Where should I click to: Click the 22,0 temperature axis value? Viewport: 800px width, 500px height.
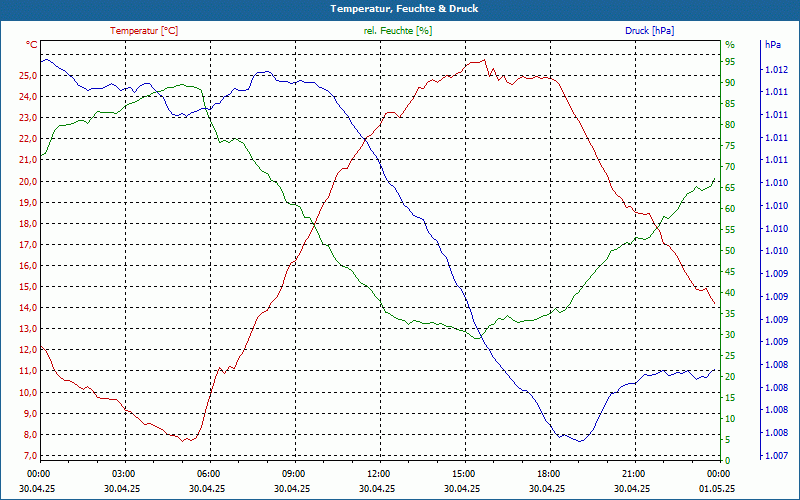pos(28,139)
